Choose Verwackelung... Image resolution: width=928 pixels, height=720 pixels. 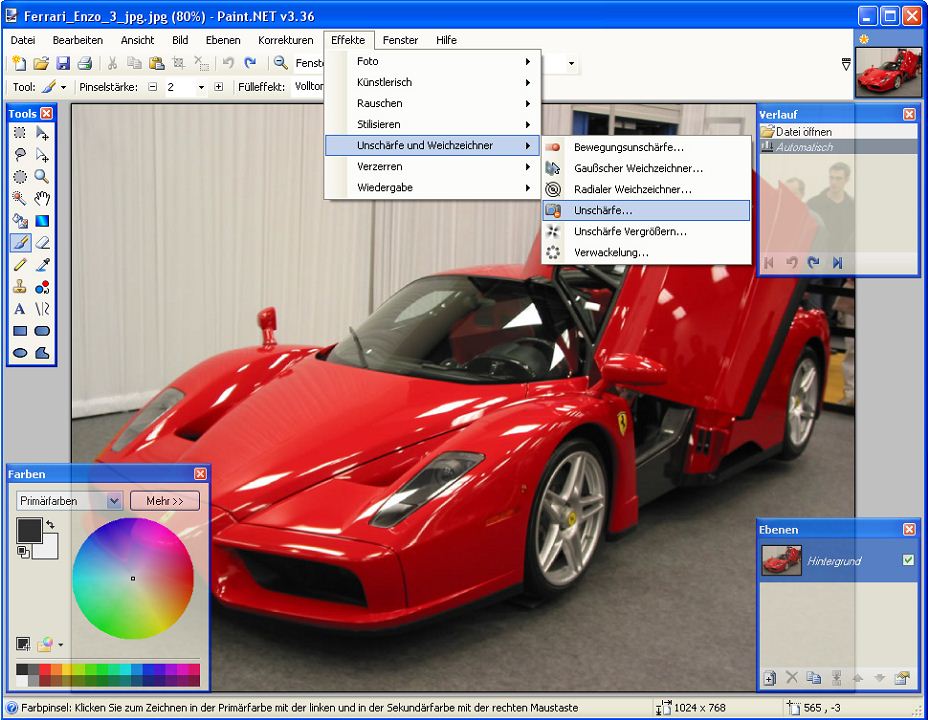pos(646,253)
